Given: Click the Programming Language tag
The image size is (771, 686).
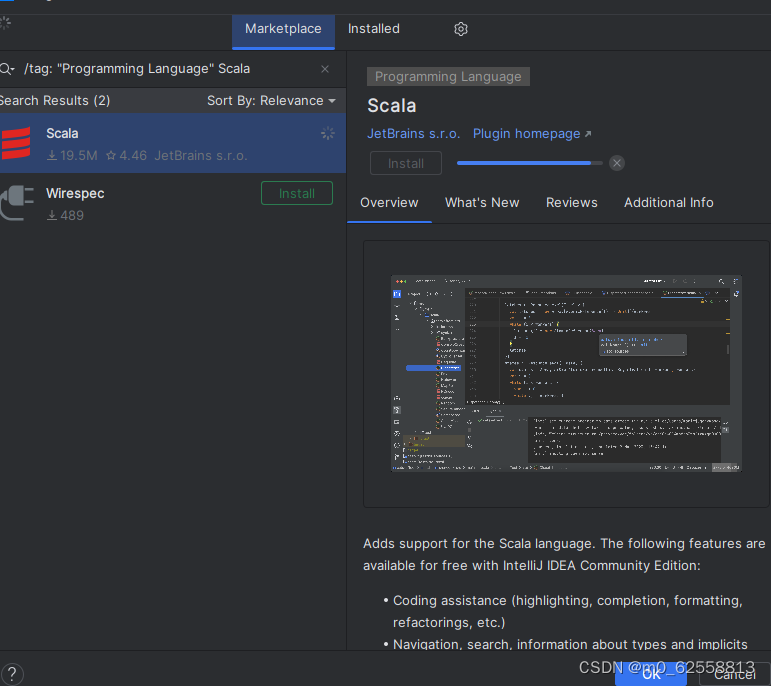Looking at the screenshot, I should (448, 77).
